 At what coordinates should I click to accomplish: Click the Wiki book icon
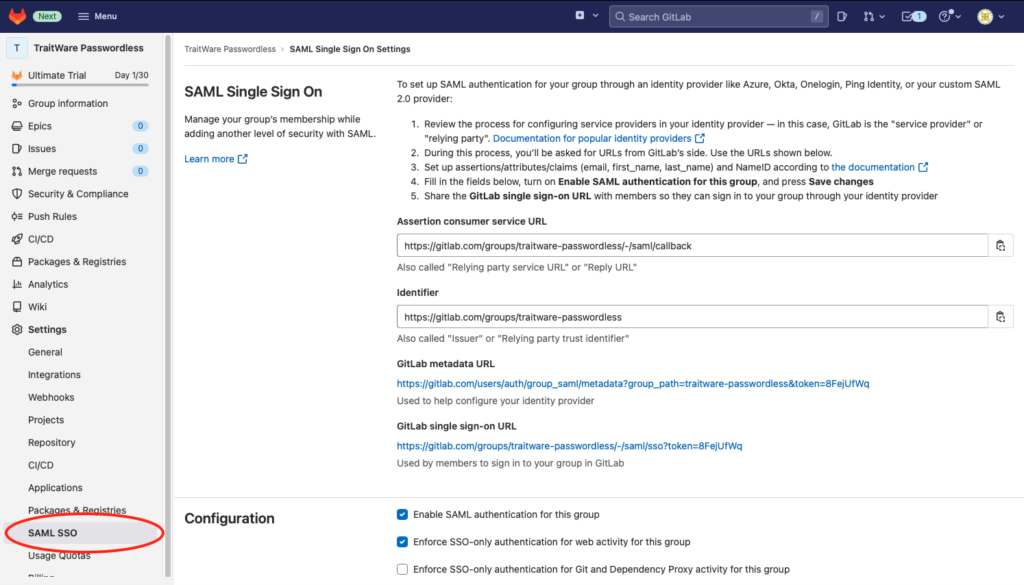[17, 307]
